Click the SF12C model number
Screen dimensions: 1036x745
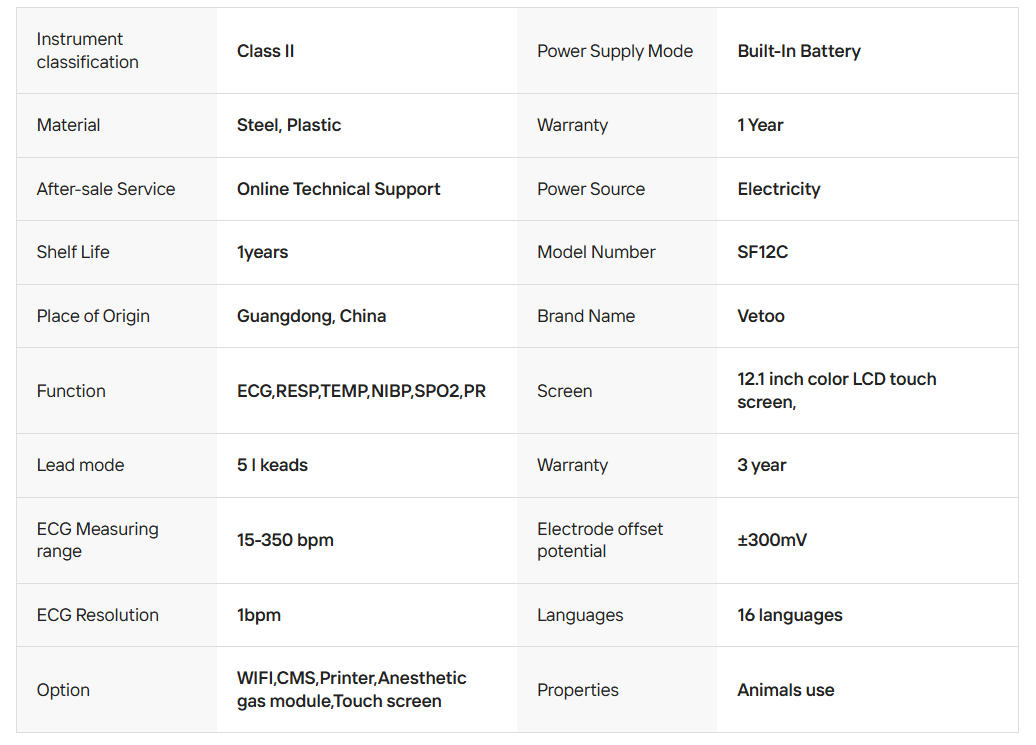point(762,252)
